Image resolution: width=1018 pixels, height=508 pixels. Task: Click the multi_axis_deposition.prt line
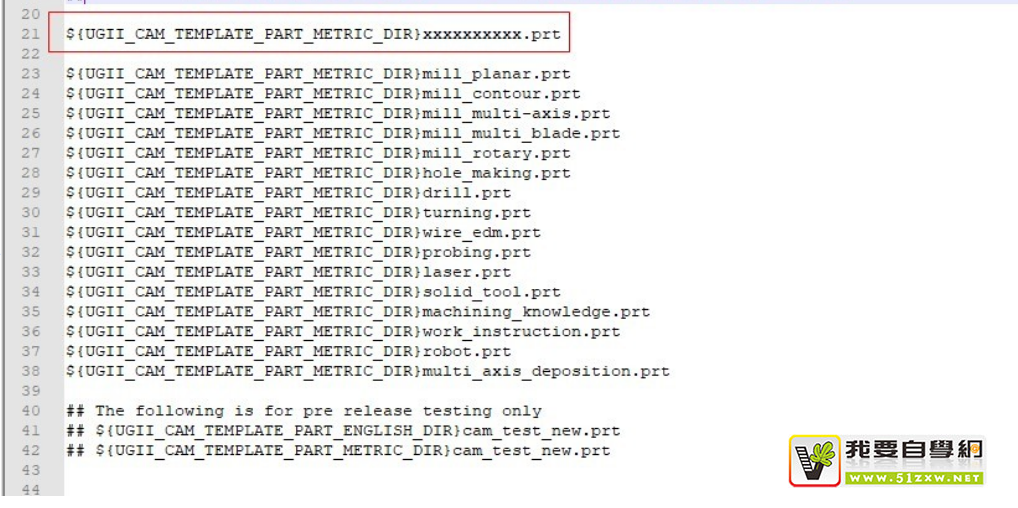click(x=368, y=371)
